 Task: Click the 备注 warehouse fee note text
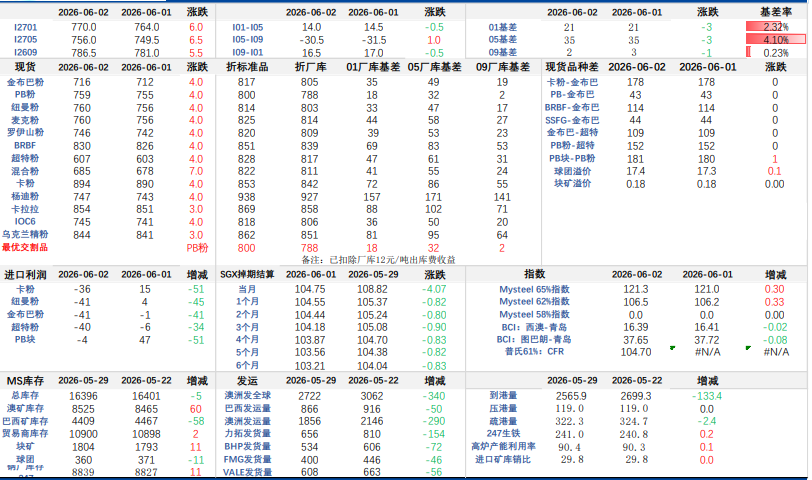(x=379, y=259)
